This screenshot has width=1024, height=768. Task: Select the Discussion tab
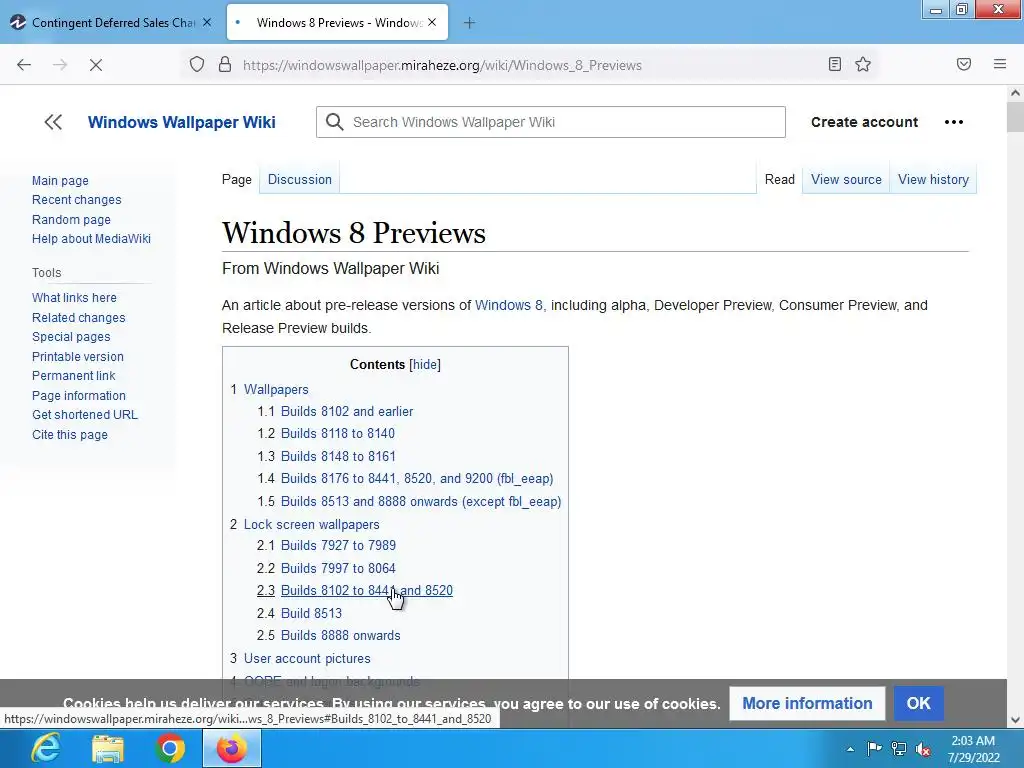300,180
